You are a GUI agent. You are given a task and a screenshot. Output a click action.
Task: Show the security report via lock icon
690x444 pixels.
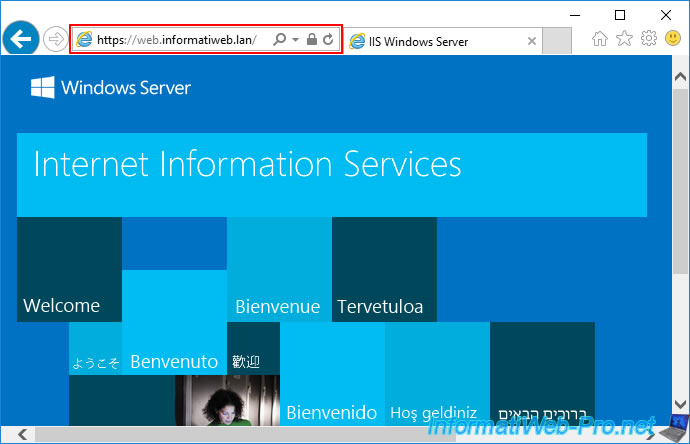[x=312, y=40]
